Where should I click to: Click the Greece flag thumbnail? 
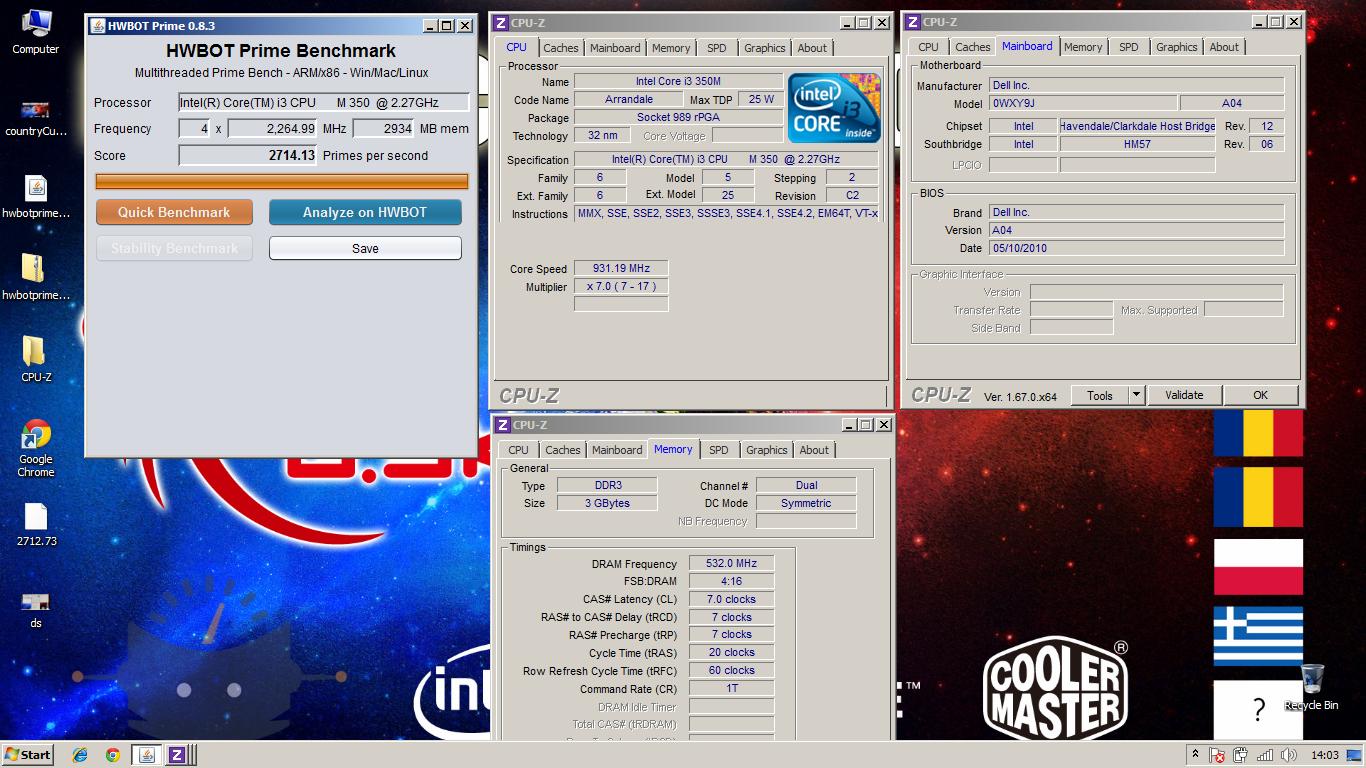coord(1258,636)
